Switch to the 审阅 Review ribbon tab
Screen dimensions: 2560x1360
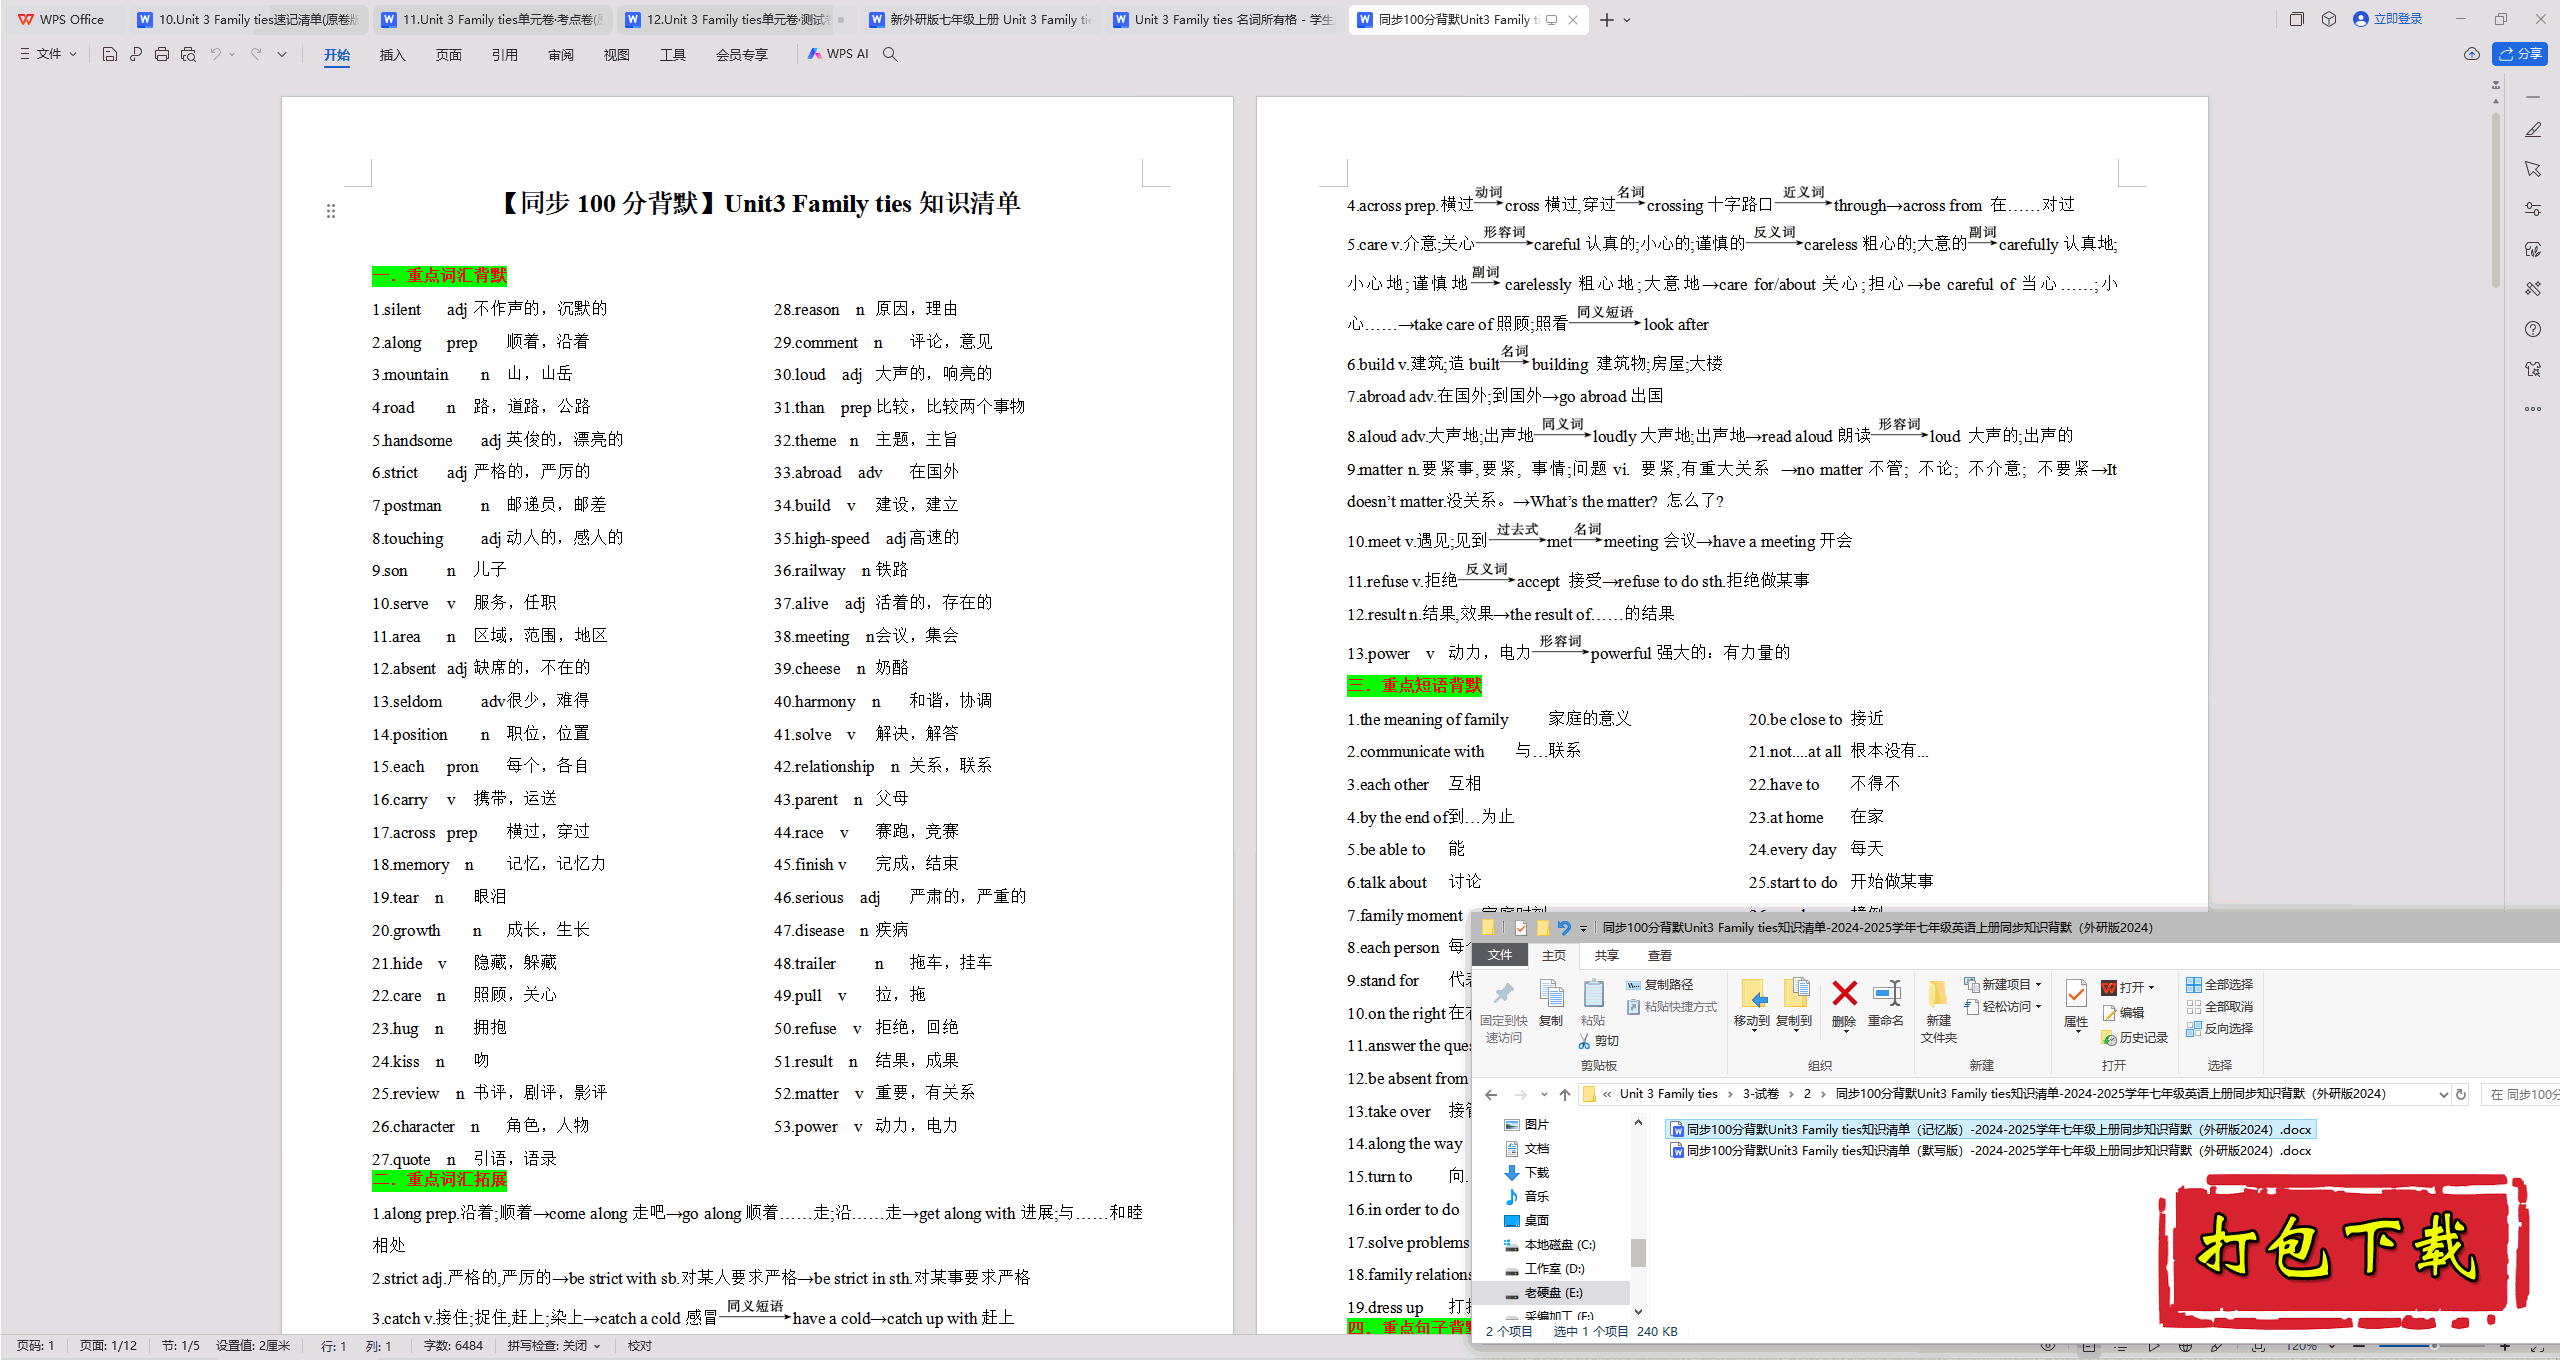coord(560,55)
